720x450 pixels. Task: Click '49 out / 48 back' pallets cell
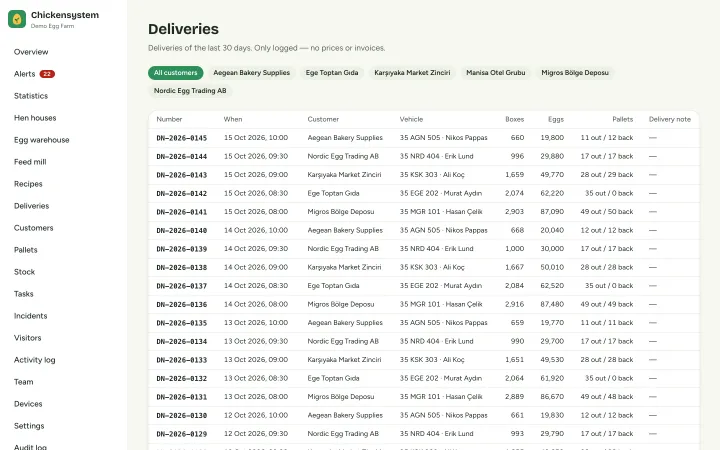coord(607,397)
